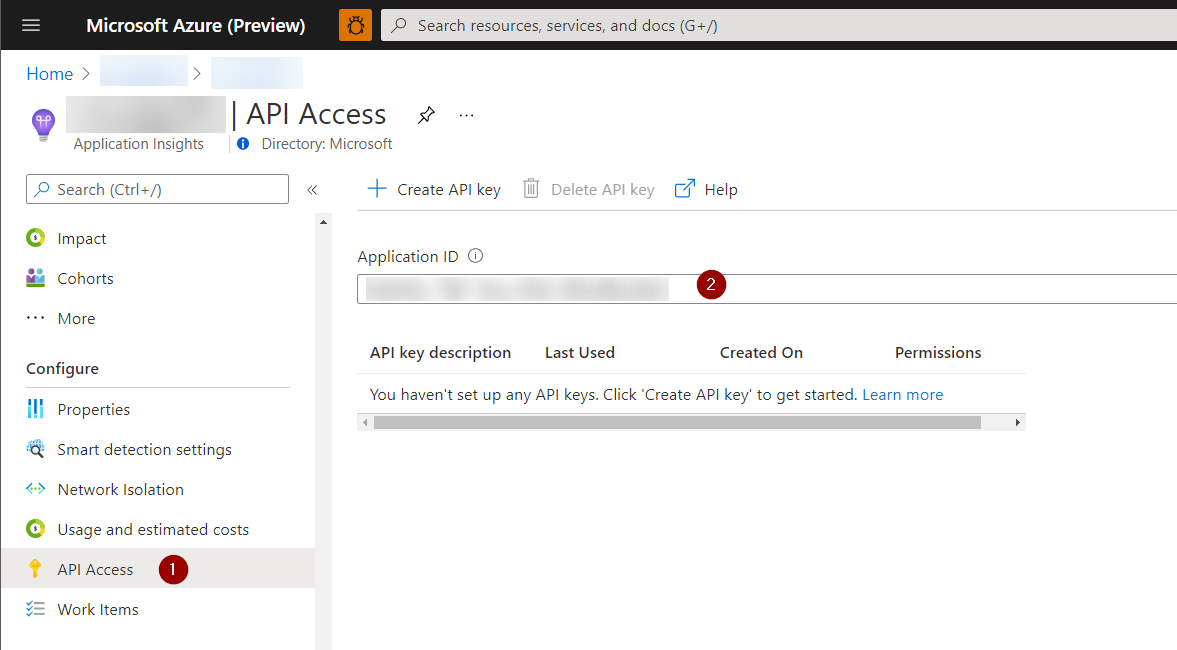1177x650 pixels.
Task: Collapse the sidebar with double chevron
Action: pos(312,190)
